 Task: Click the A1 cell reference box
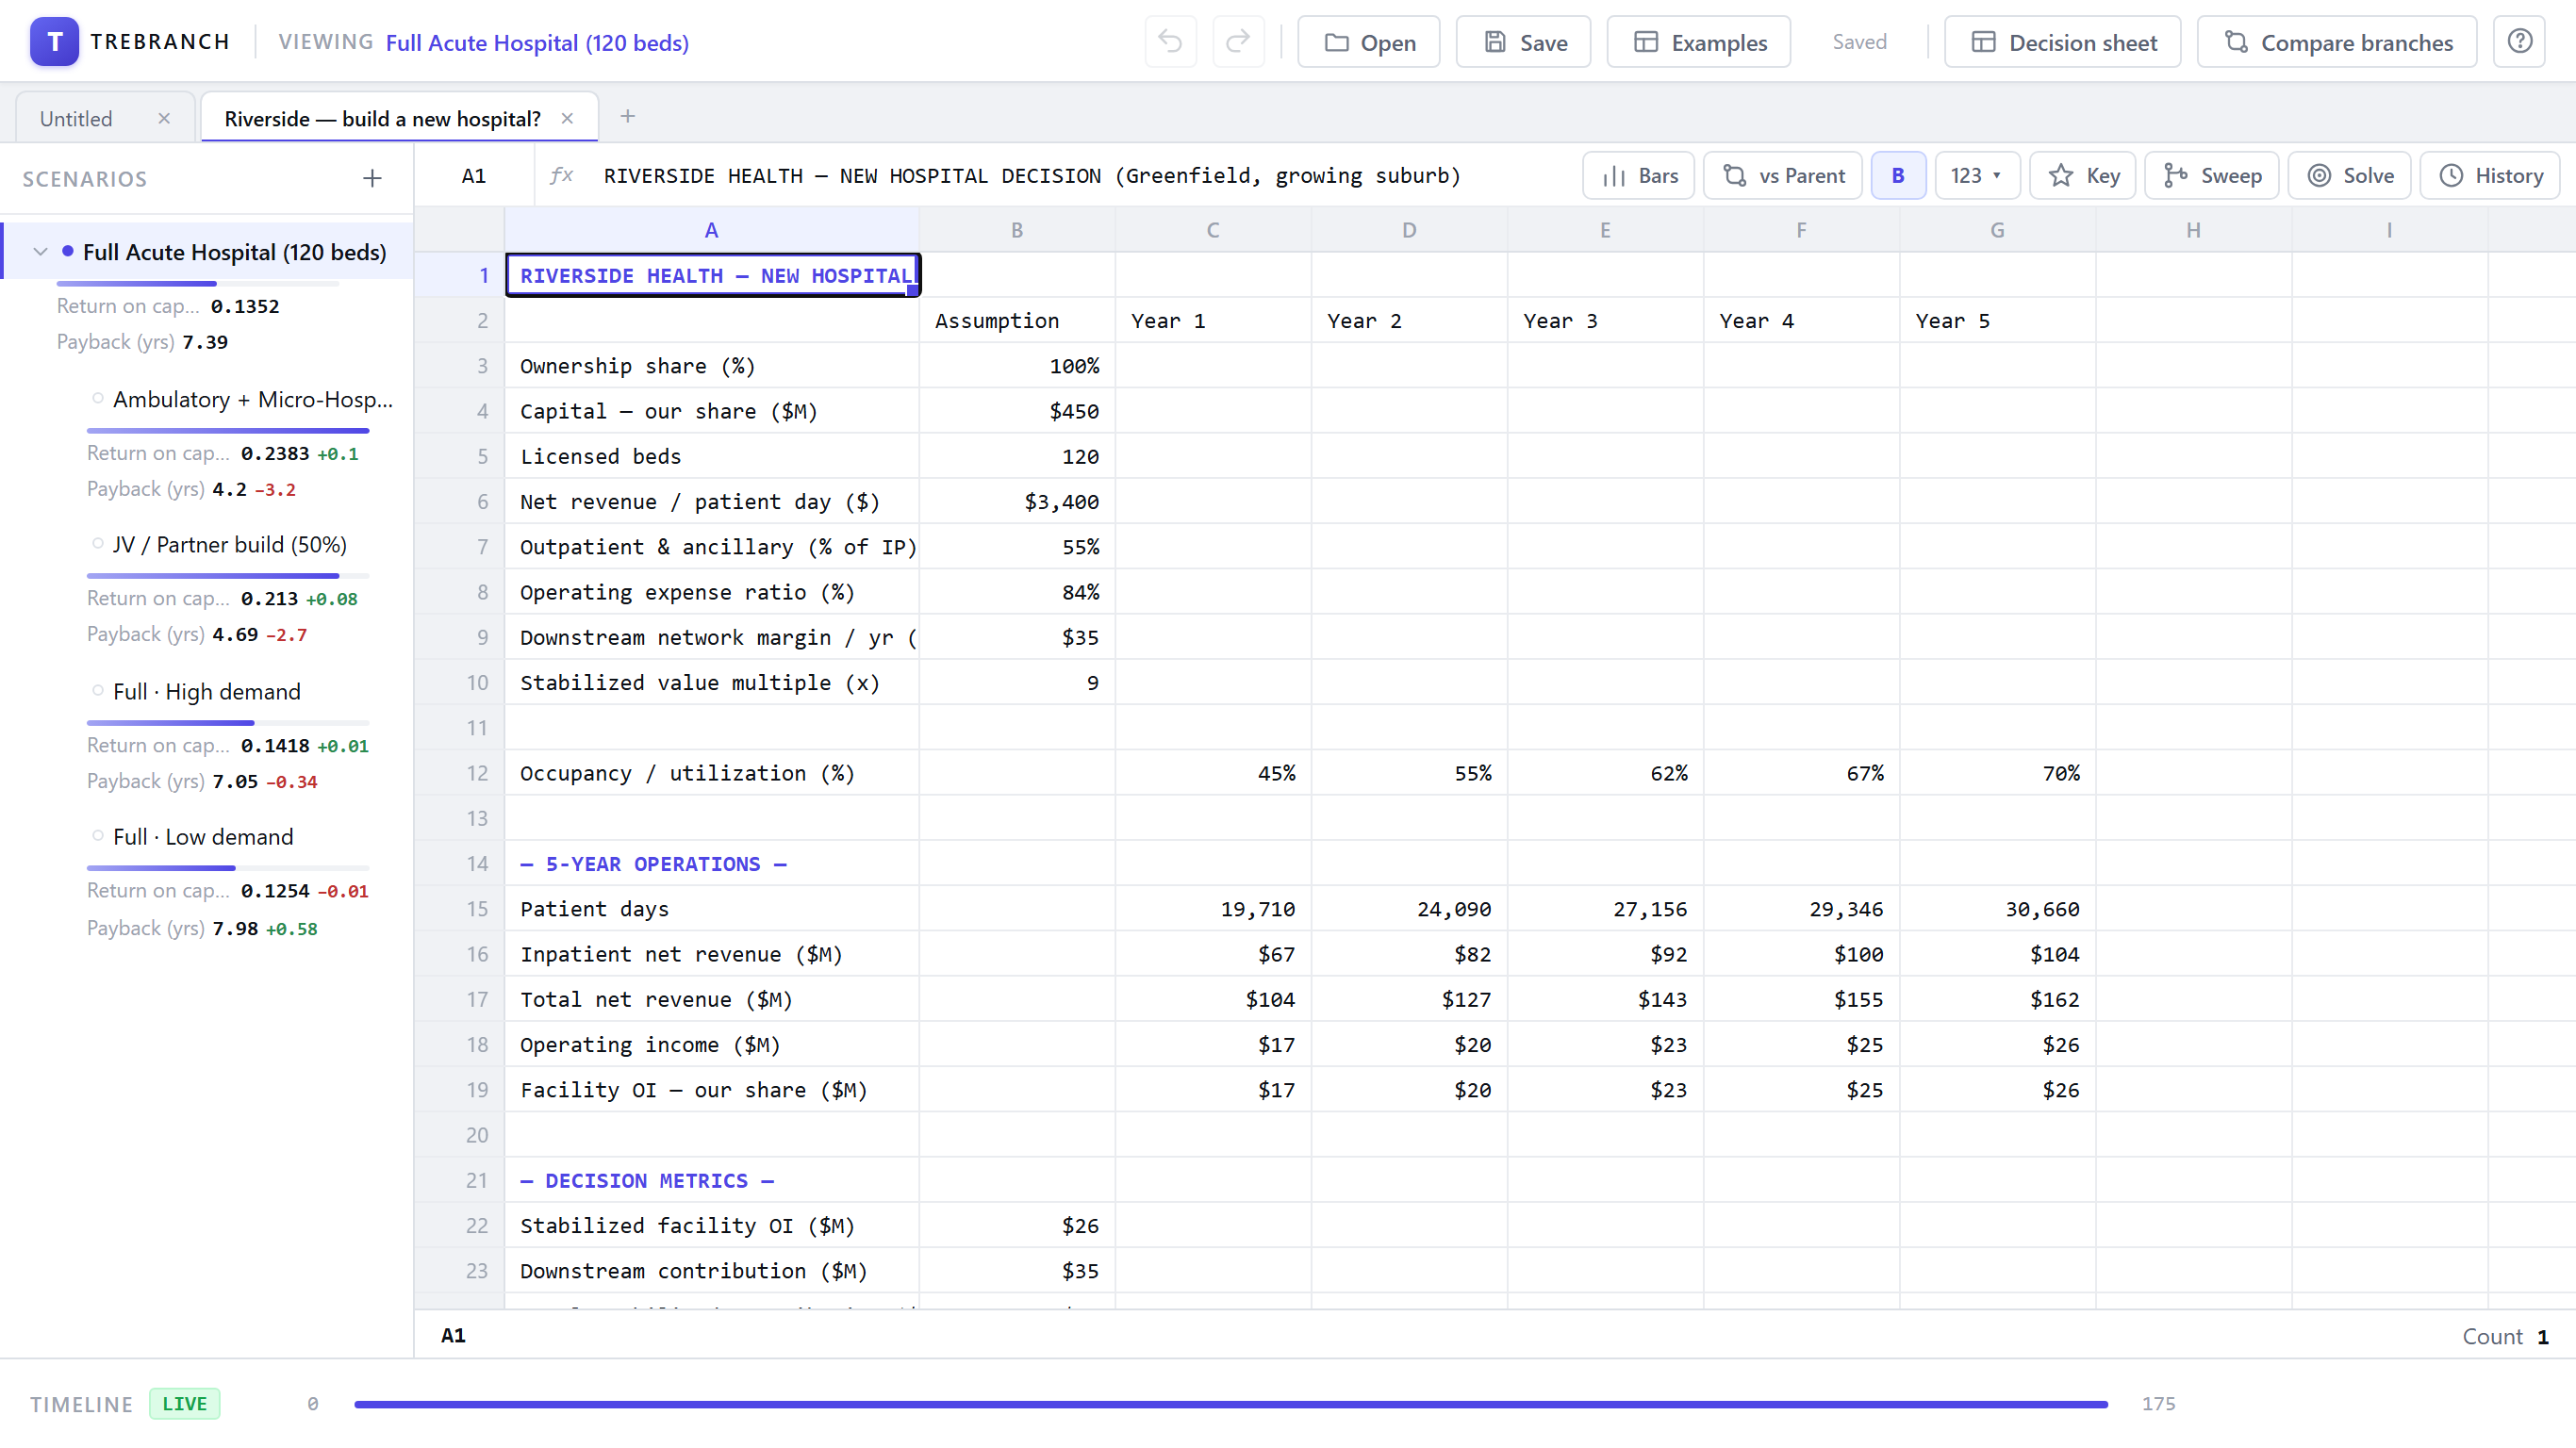[x=474, y=175]
